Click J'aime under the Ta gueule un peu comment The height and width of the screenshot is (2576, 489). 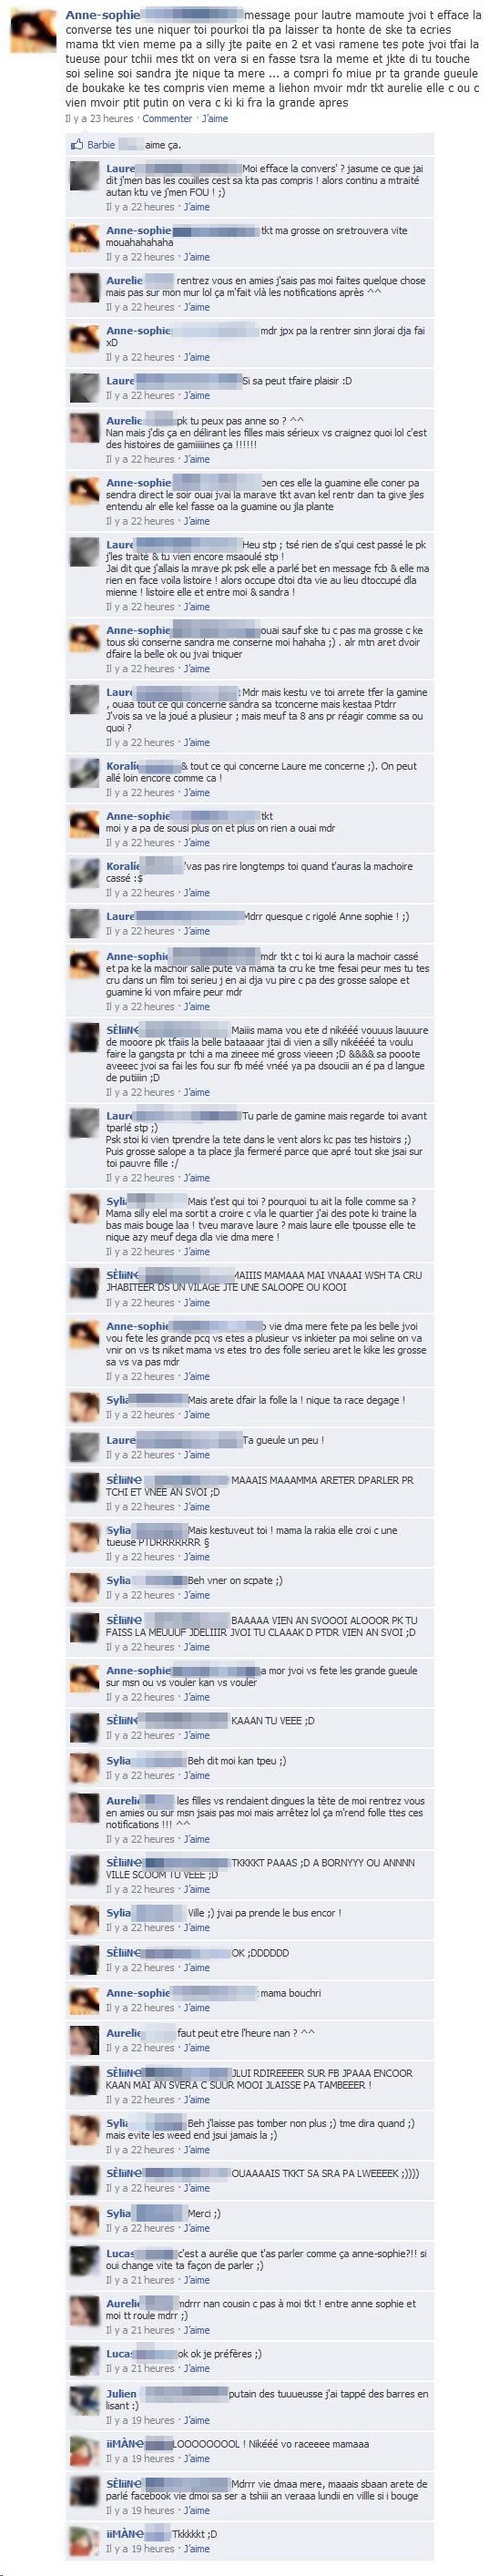[x=197, y=1455]
